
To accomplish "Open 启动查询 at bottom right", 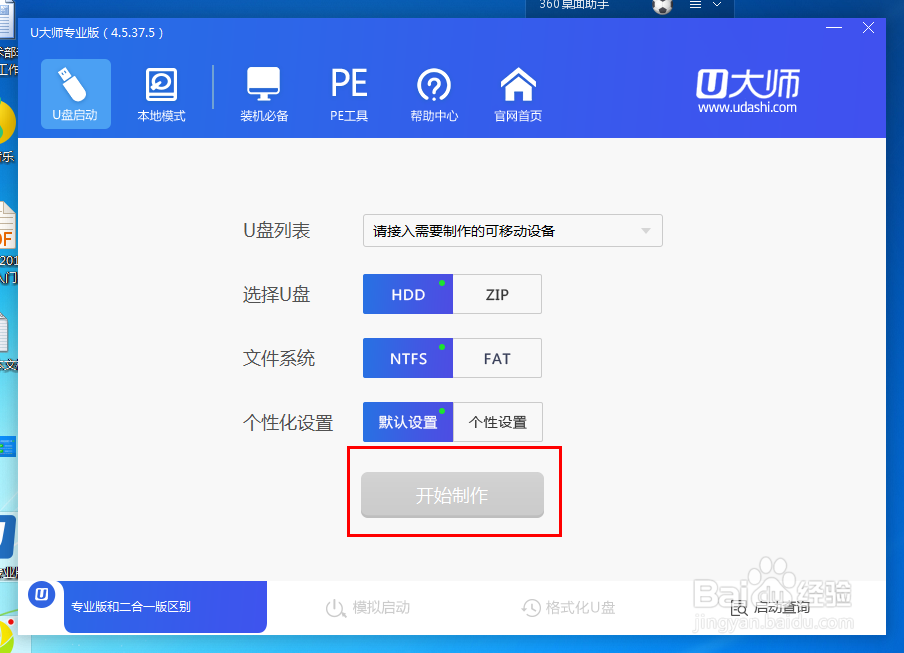I will point(770,607).
